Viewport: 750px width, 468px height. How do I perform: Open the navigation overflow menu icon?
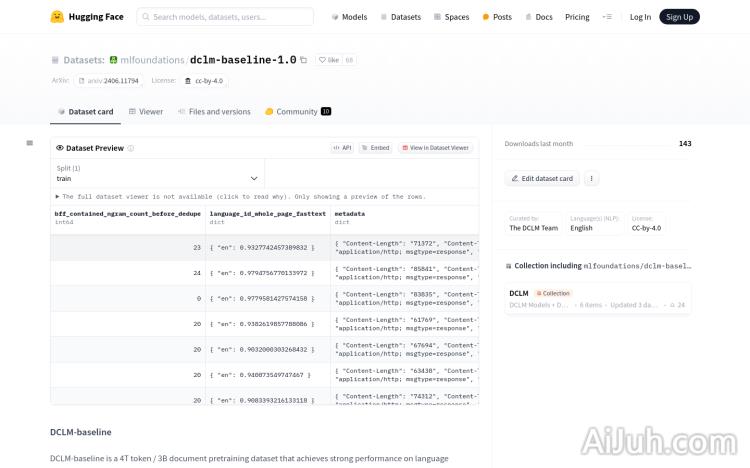click(607, 17)
